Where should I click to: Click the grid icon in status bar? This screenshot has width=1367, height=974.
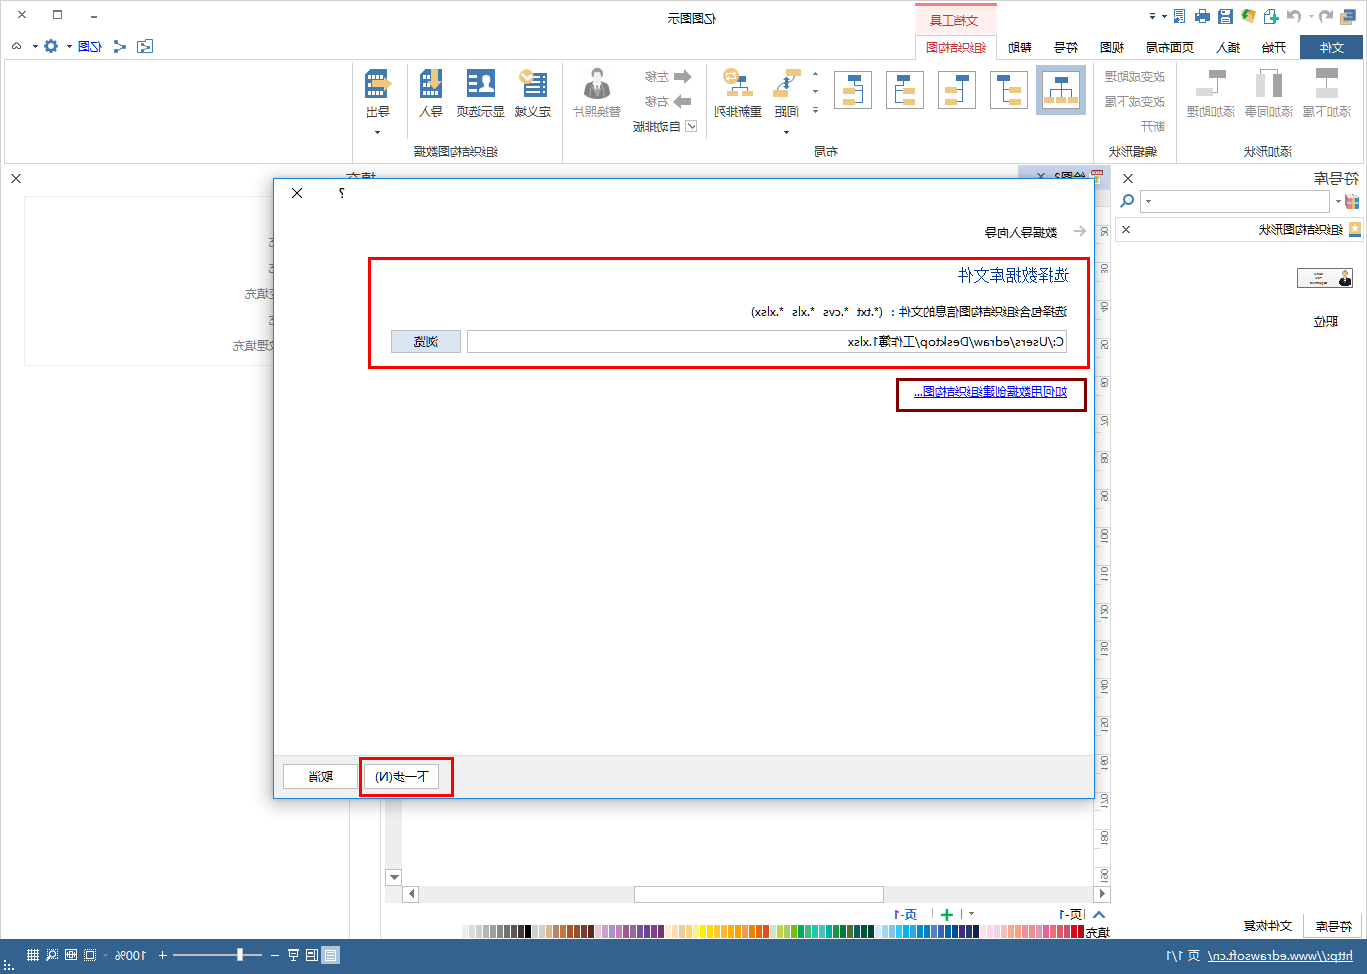tap(33, 955)
